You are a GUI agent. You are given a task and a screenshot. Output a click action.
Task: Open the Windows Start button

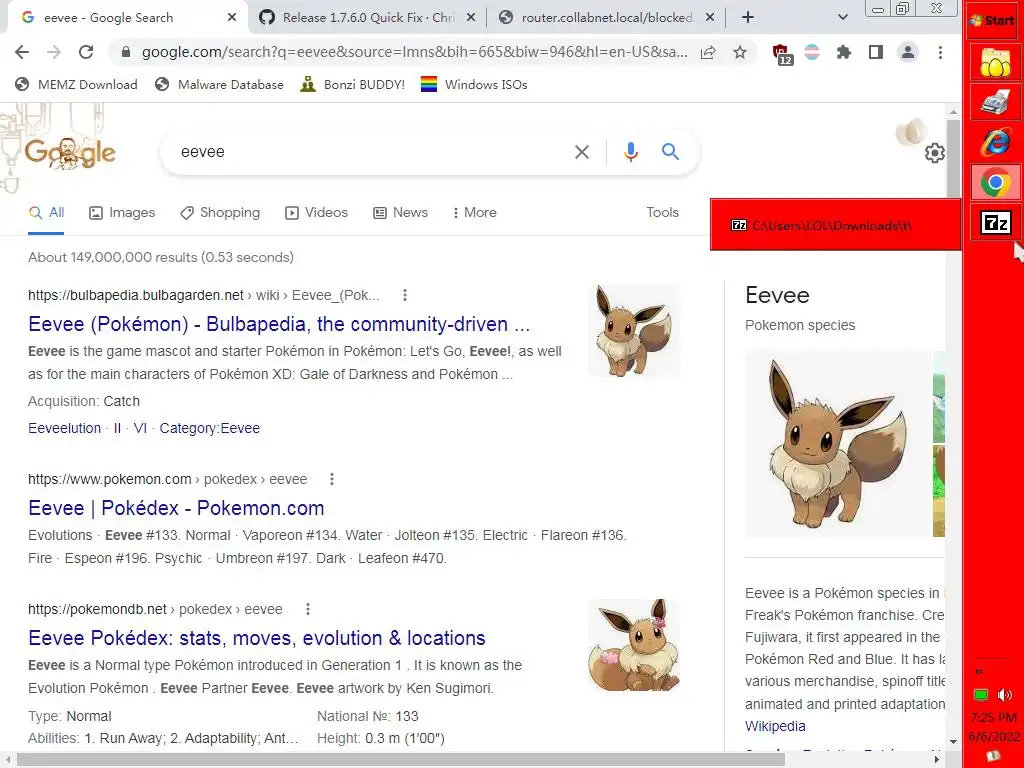[x=993, y=20]
